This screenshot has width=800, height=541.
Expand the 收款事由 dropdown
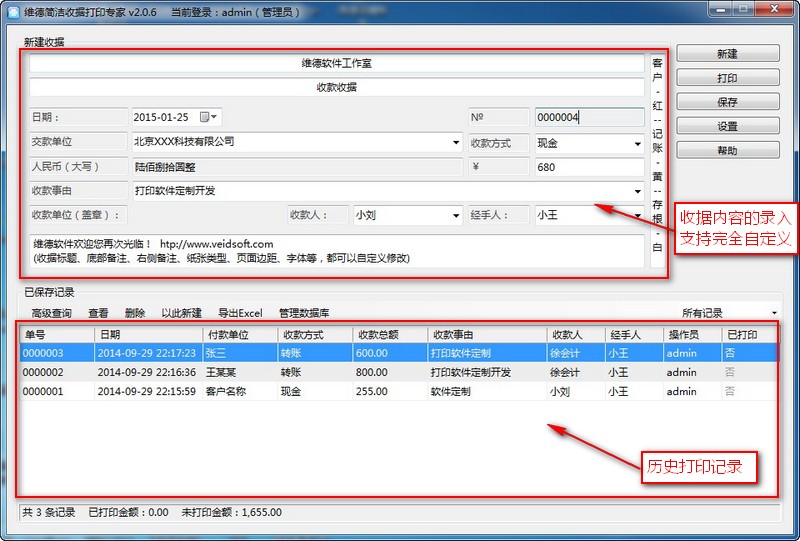(637, 191)
